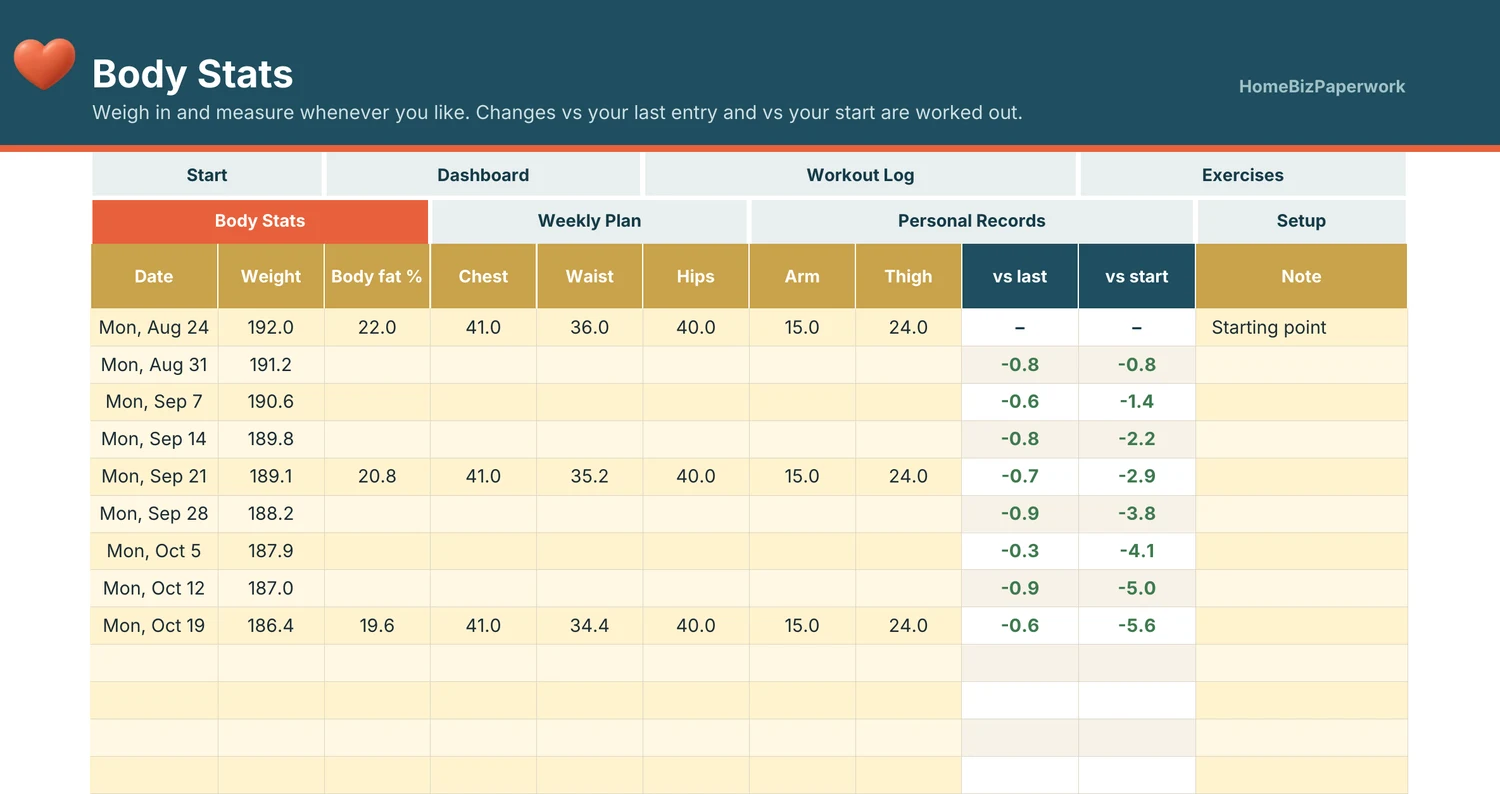Screen dimensions: 1500x794
Task: Open the Weekly Plan tab
Action: click(x=589, y=221)
